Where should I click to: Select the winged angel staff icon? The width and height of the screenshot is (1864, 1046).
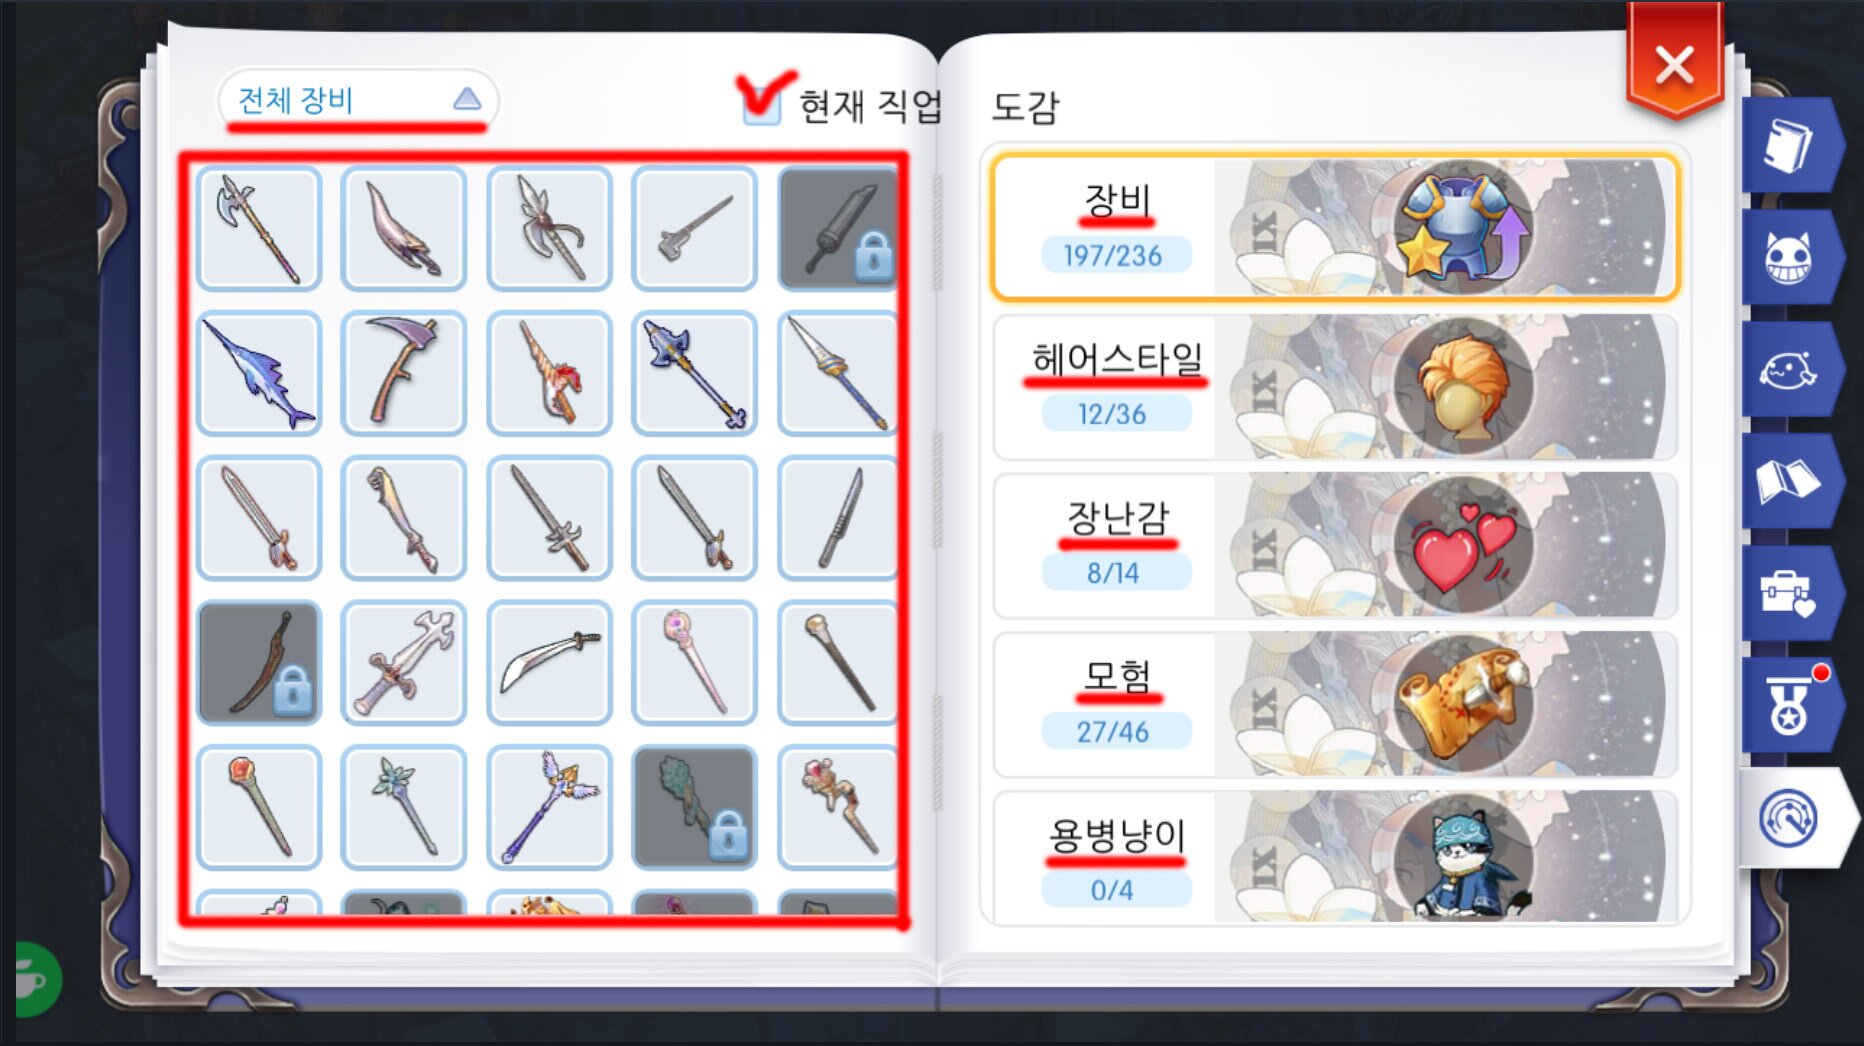click(x=549, y=807)
